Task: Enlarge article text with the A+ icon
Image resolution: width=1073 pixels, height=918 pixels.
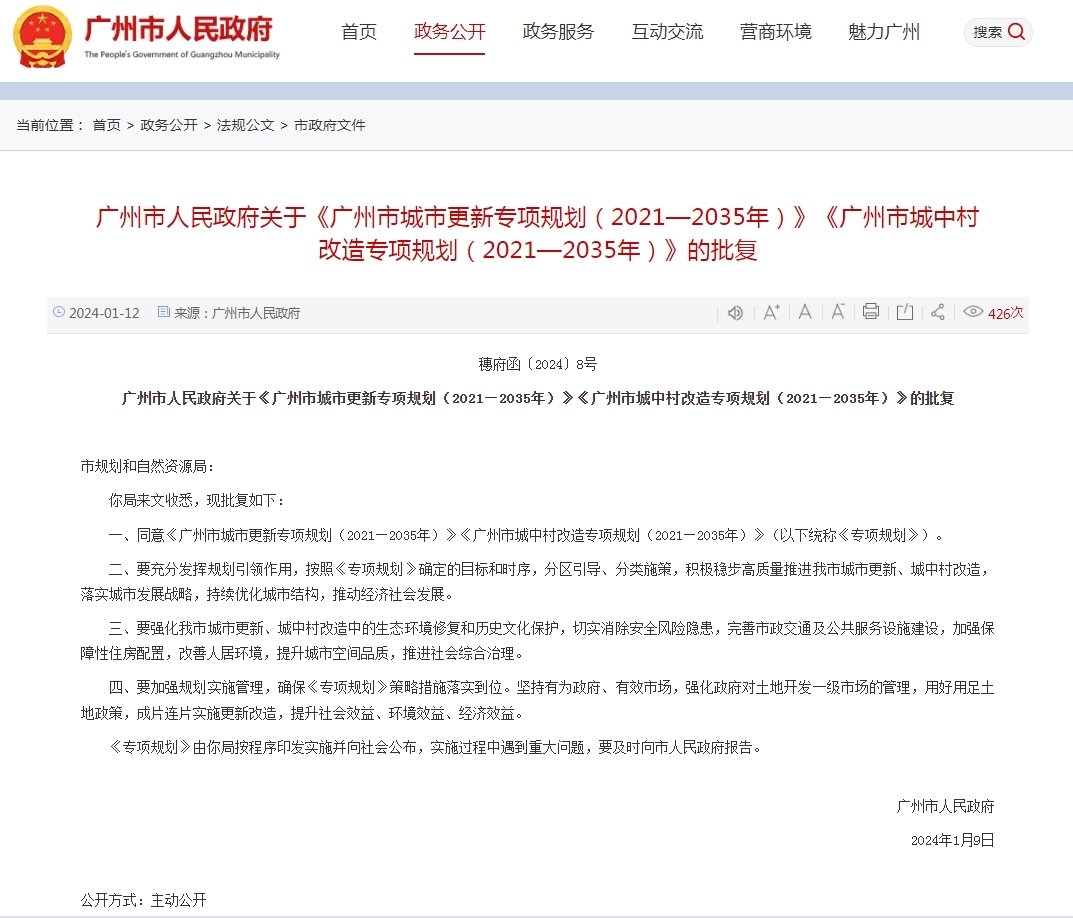Action: (x=771, y=313)
